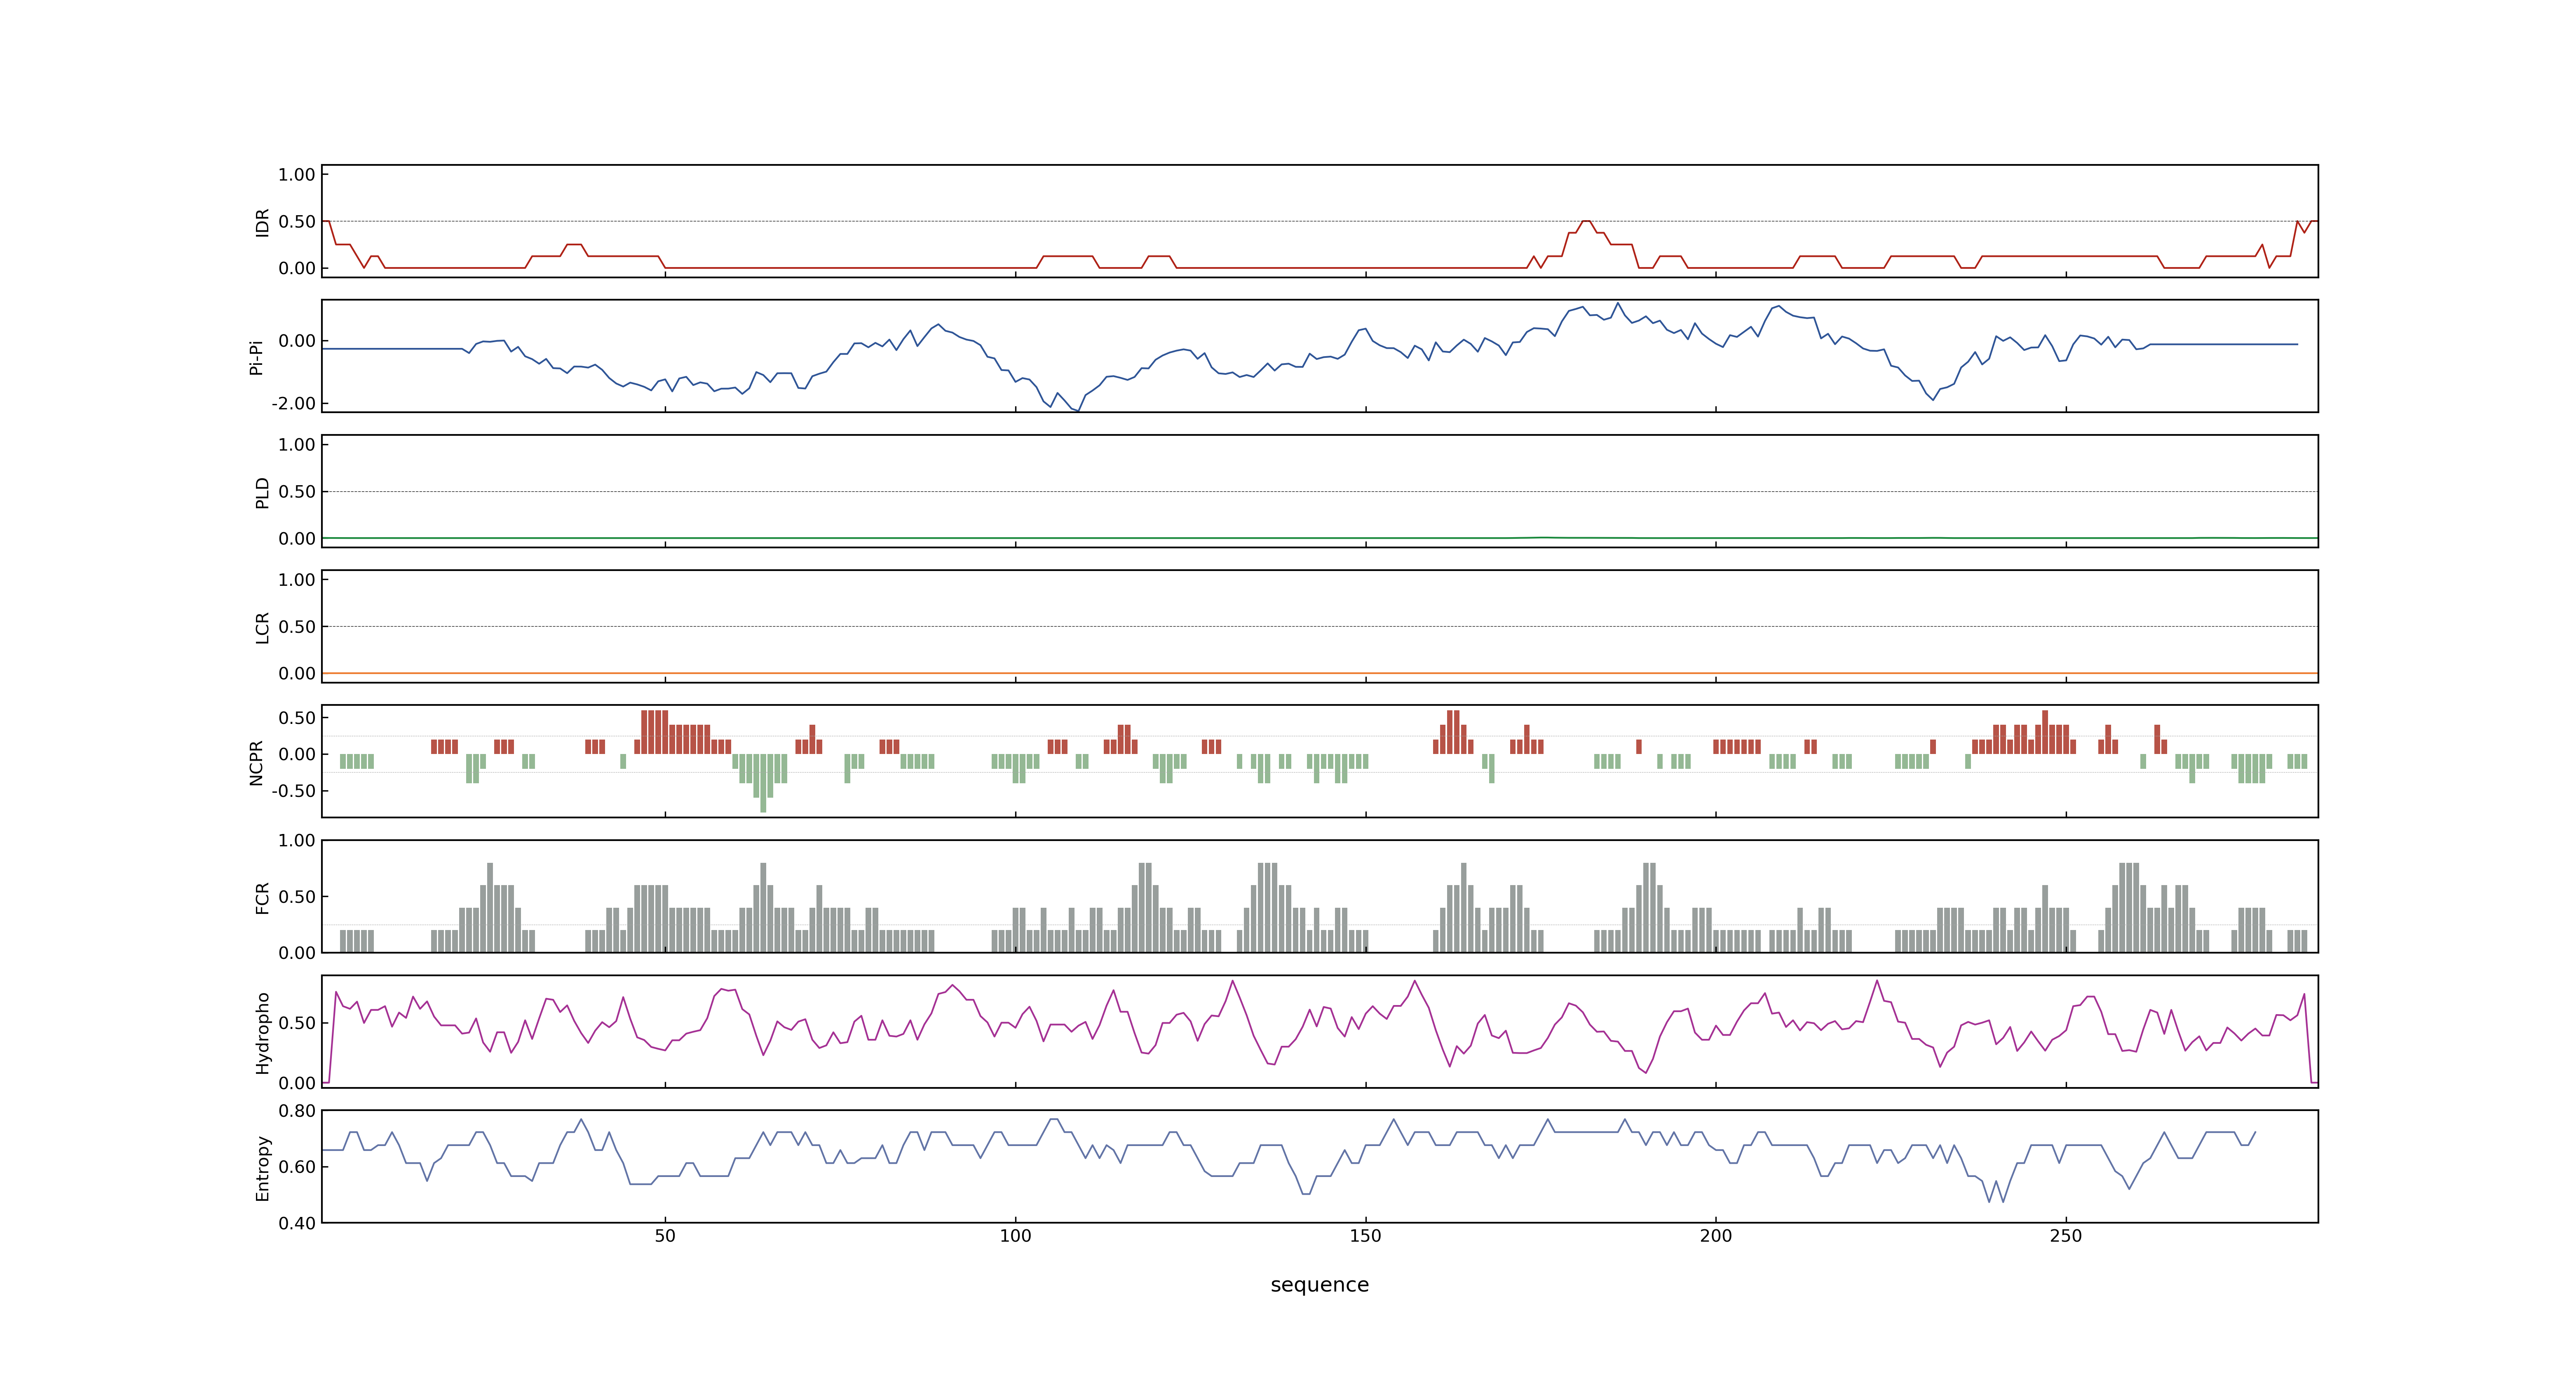Click the 0.50 tick on PLD axis
The width and height of the screenshot is (2576, 1374).
[x=297, y=492]
